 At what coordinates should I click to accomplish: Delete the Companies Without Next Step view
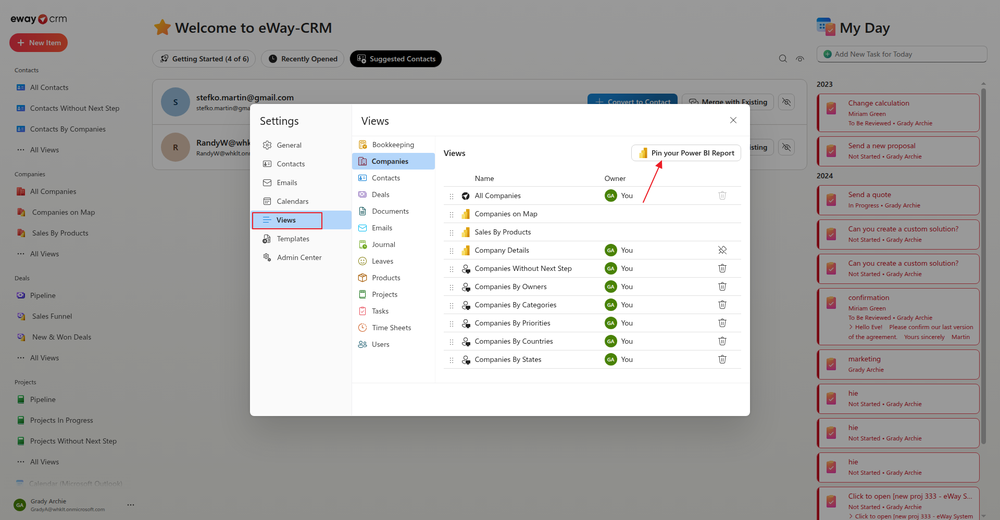tap(722, 269)
